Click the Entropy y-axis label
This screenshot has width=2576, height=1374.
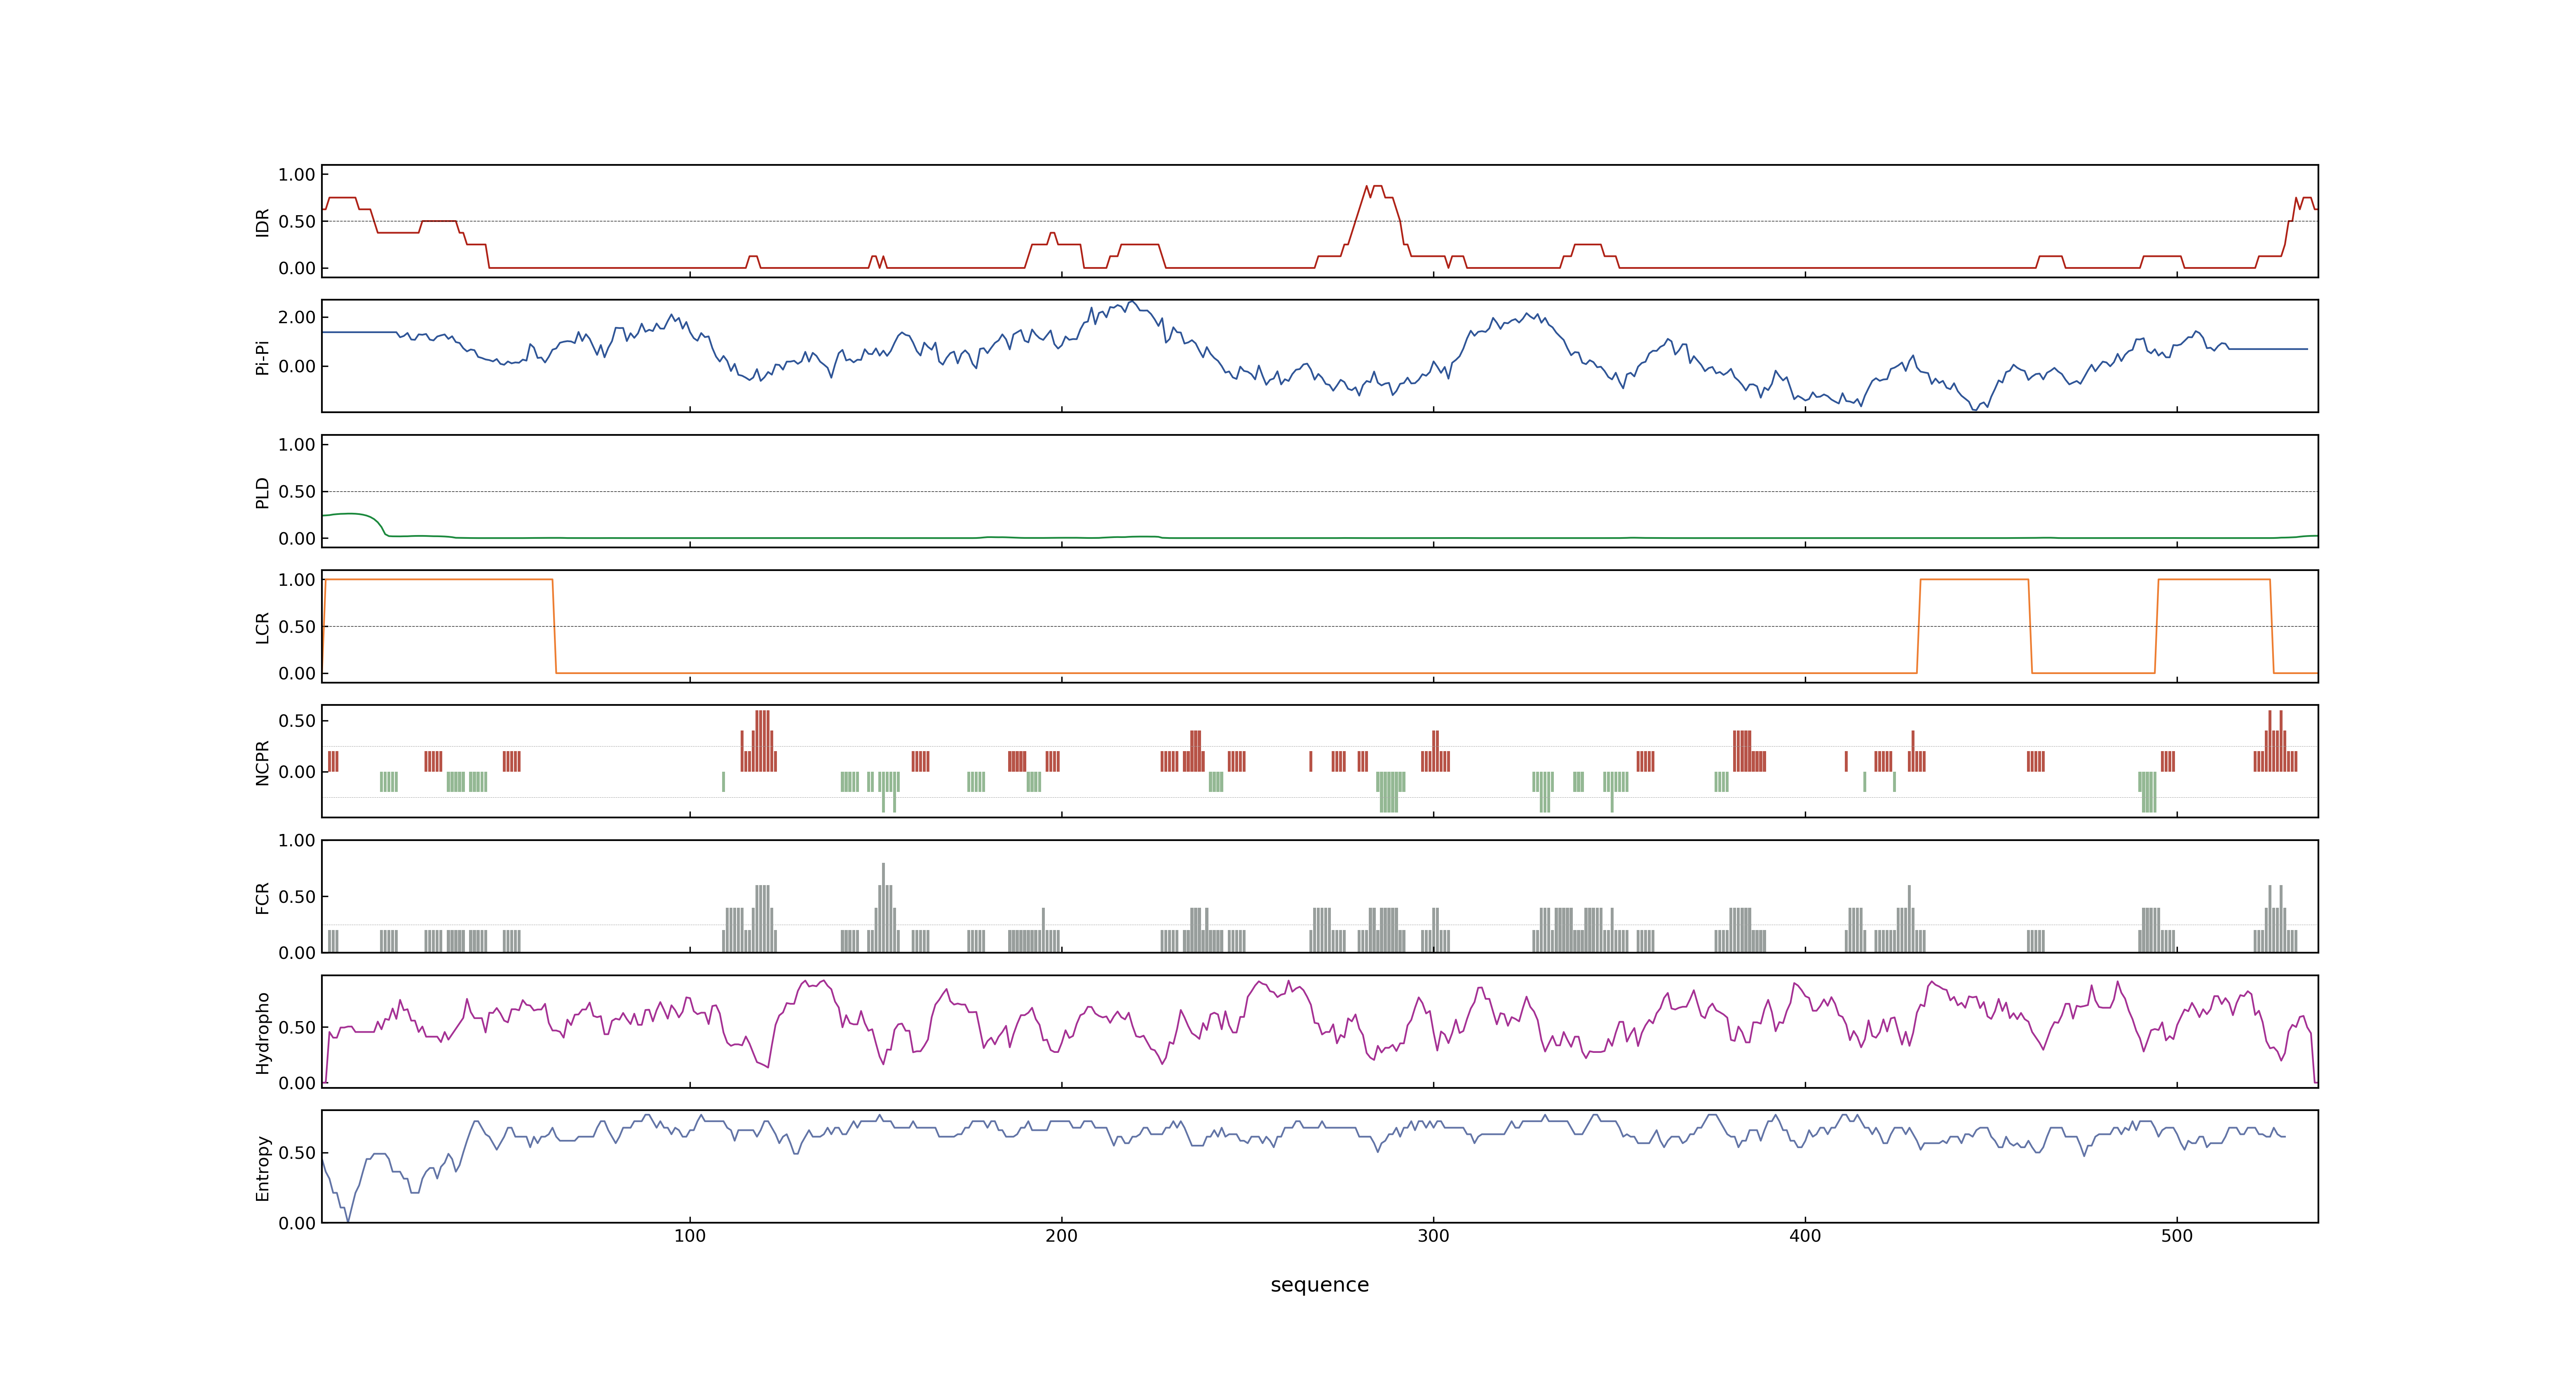coord(263,1168)
